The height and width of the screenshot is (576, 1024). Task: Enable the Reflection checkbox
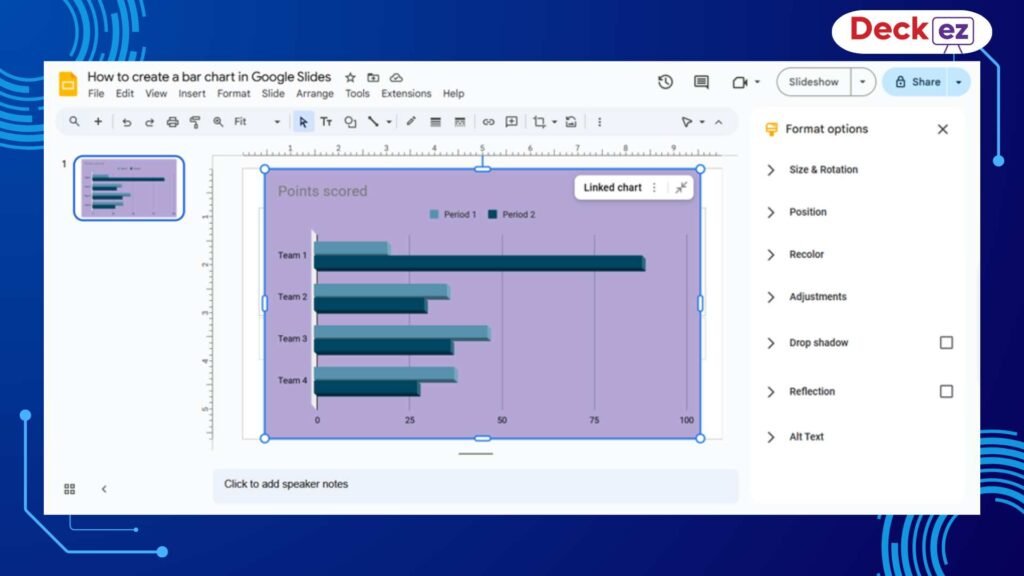(x=946, y=391)
